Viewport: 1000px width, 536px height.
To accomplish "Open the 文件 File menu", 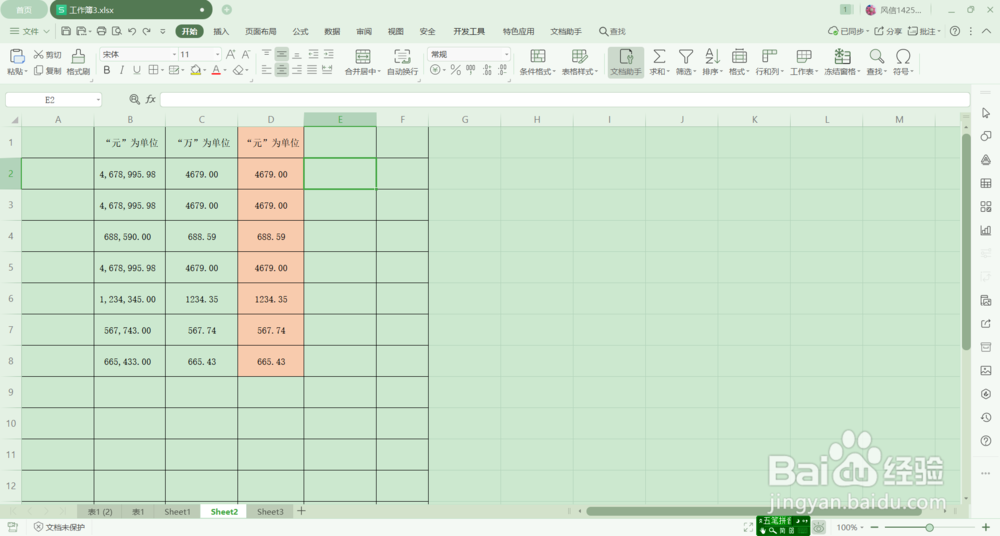I will point(30,31).
